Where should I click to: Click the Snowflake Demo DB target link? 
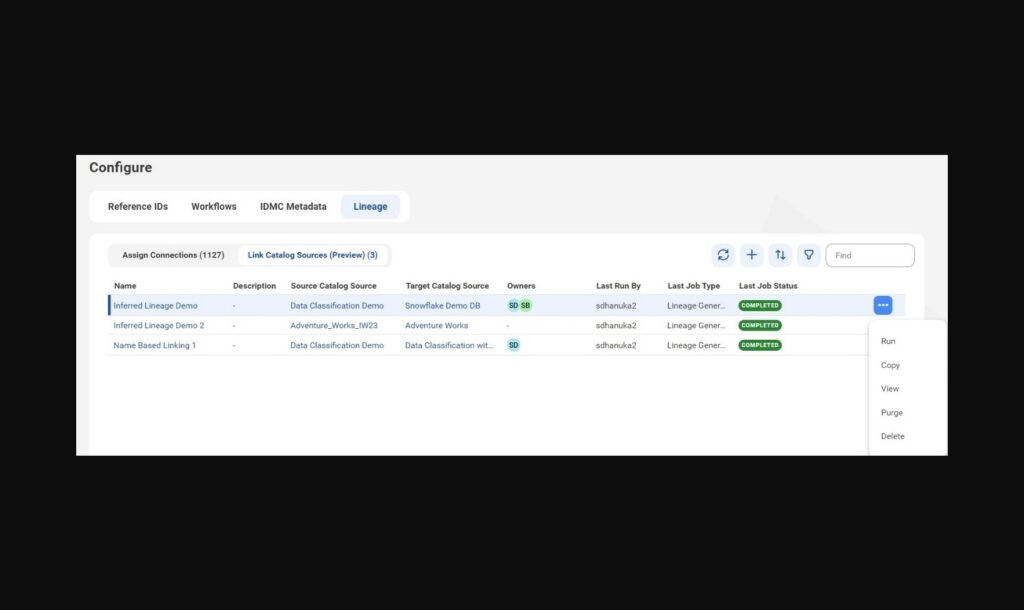click(442, 306)
